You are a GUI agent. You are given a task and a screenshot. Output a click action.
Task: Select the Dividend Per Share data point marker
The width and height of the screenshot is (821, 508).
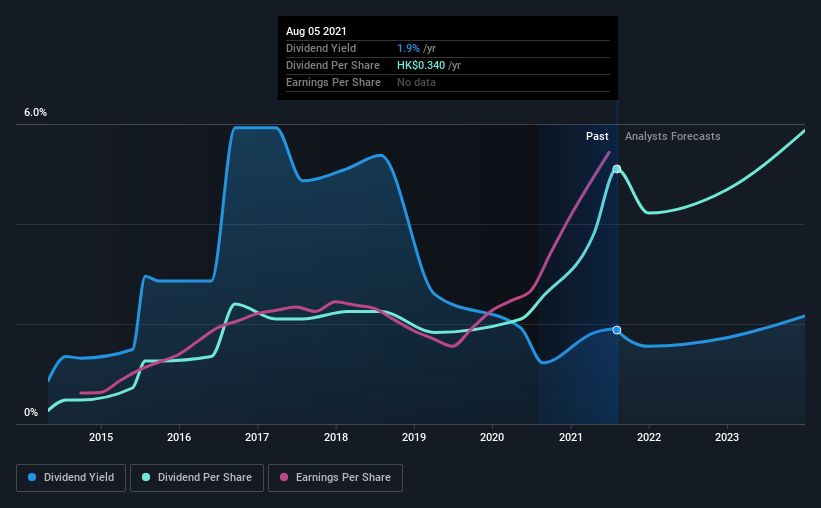[x=617, y=169]
